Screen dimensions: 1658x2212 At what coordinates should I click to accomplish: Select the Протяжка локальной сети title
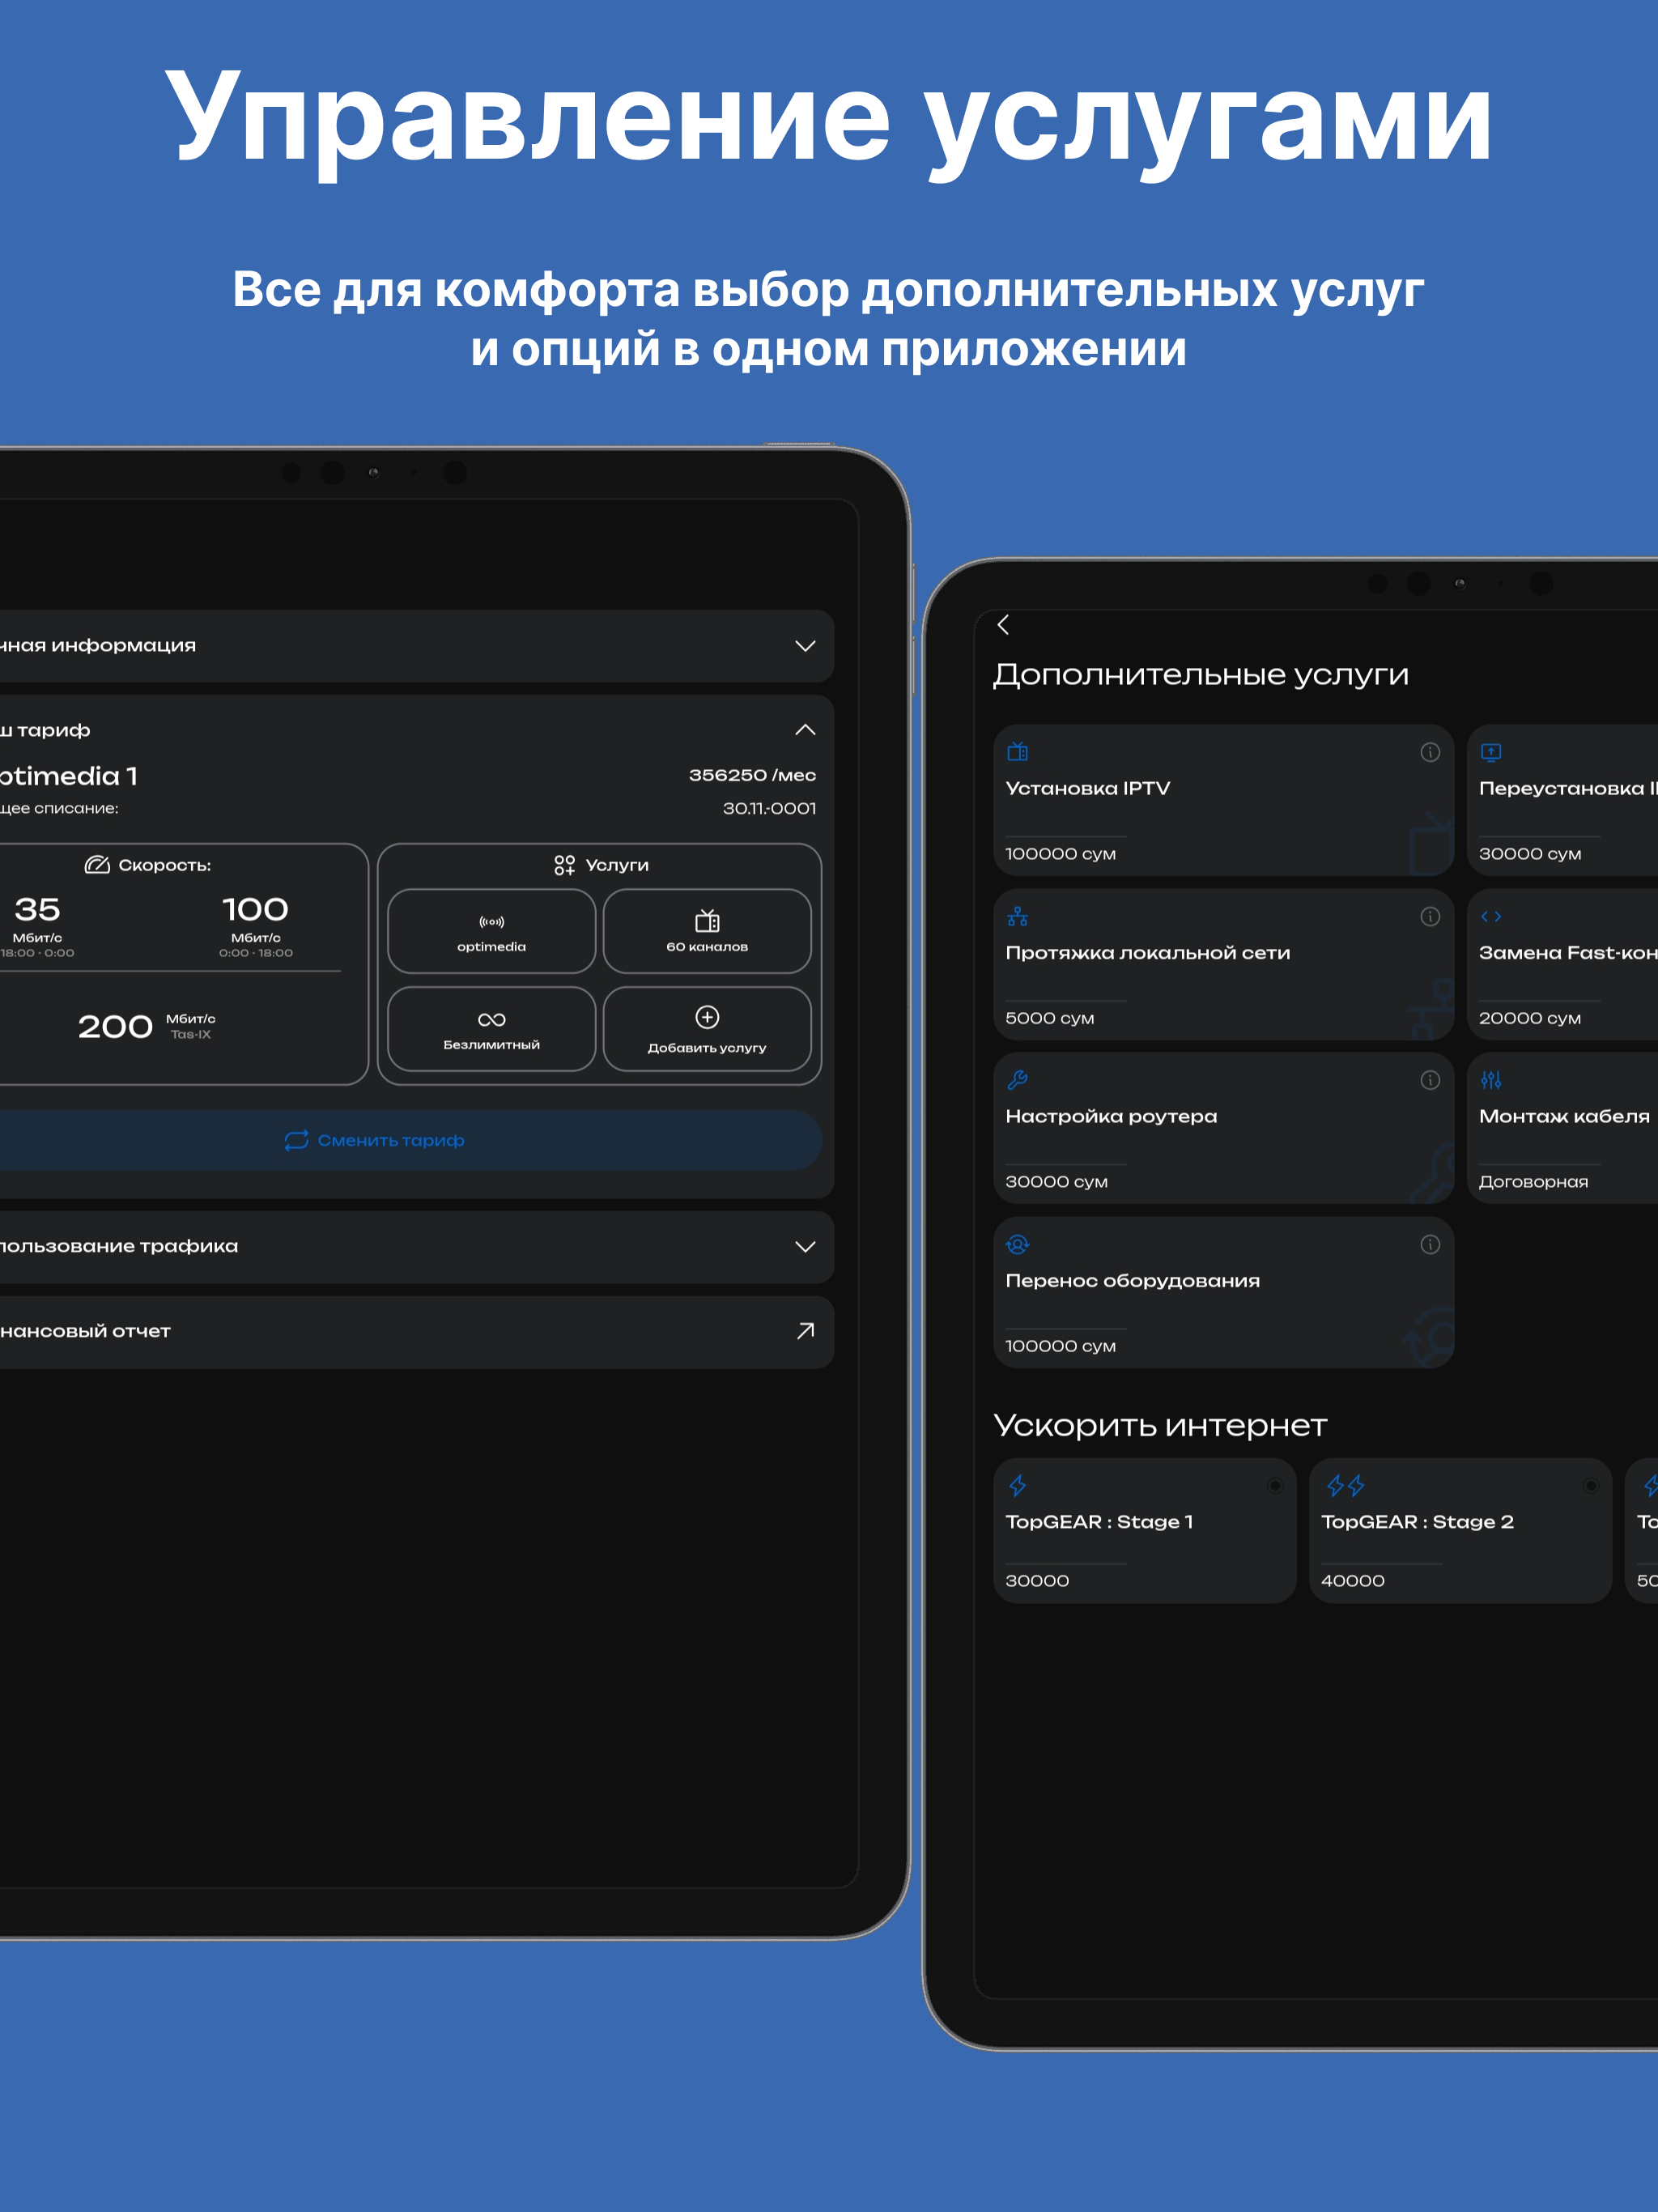click(1148, 953)
